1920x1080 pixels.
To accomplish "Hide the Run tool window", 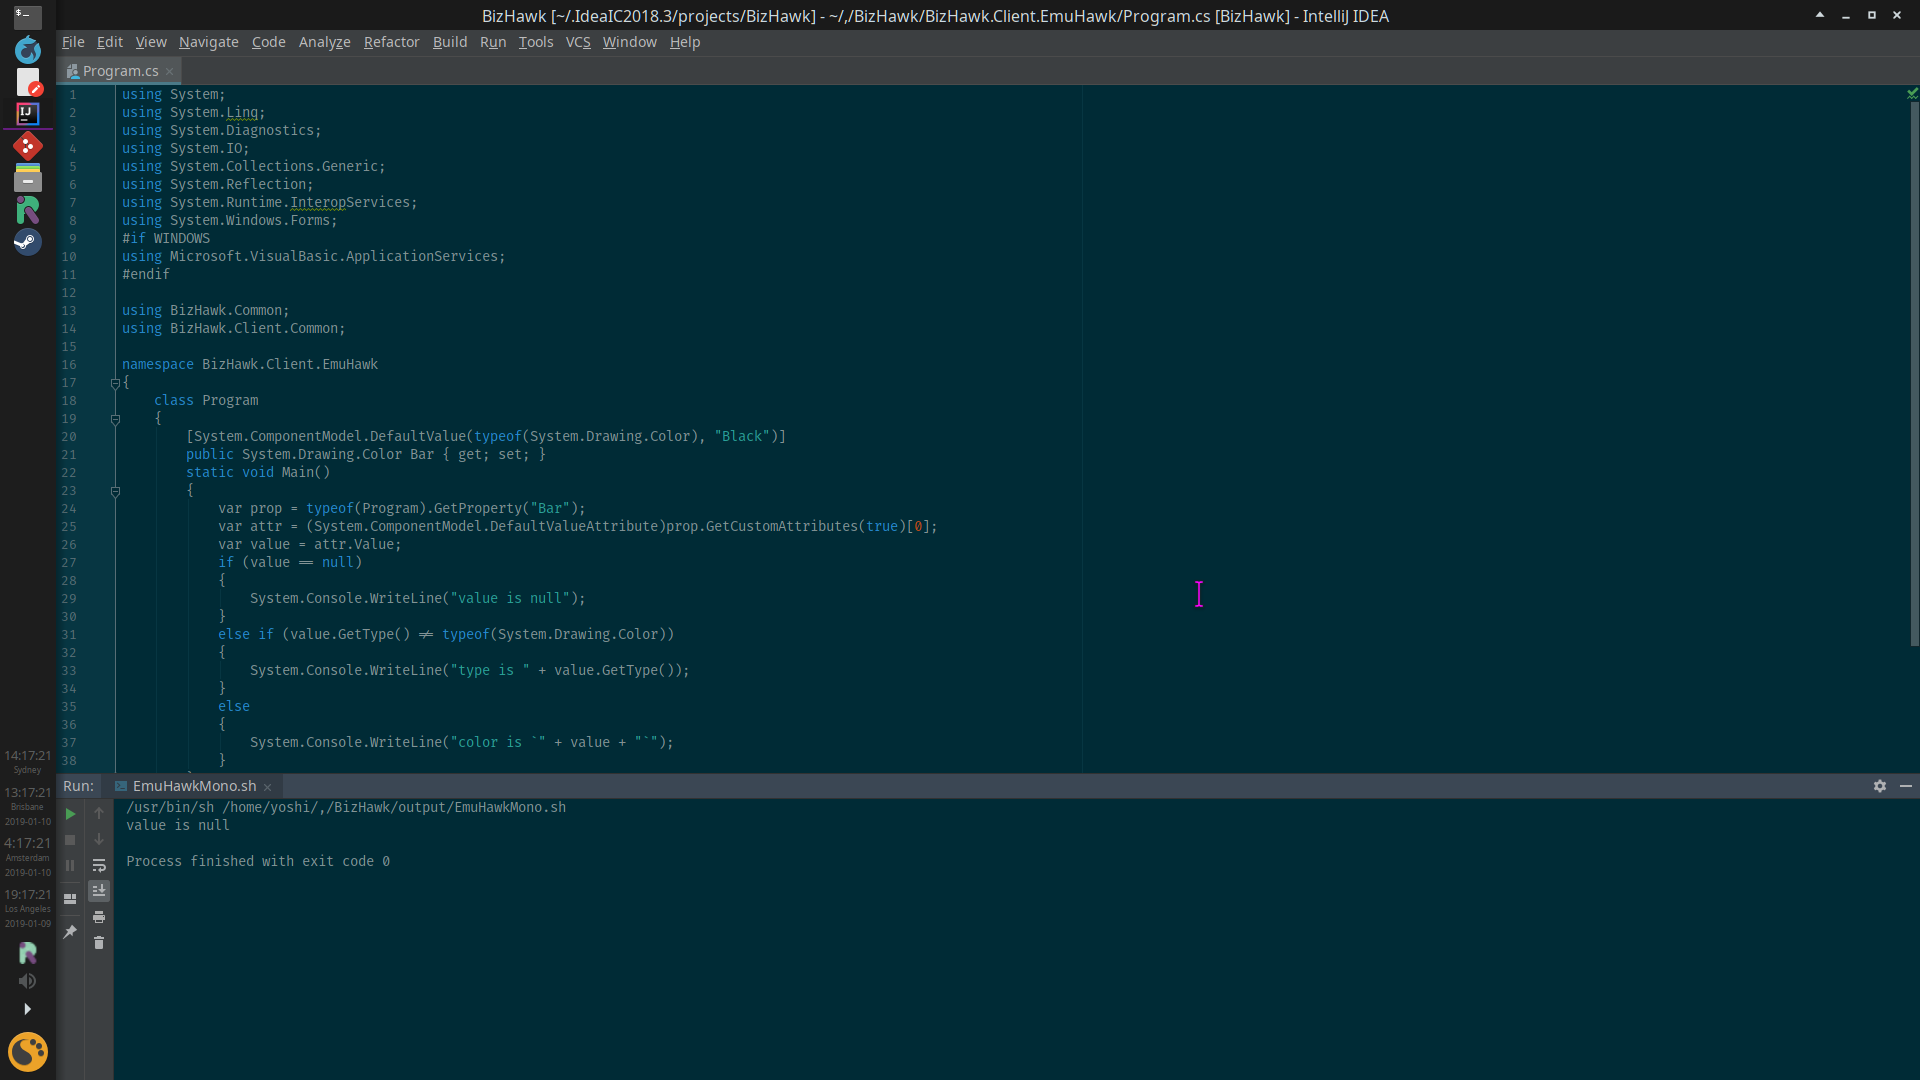I will pos(1906,786).
